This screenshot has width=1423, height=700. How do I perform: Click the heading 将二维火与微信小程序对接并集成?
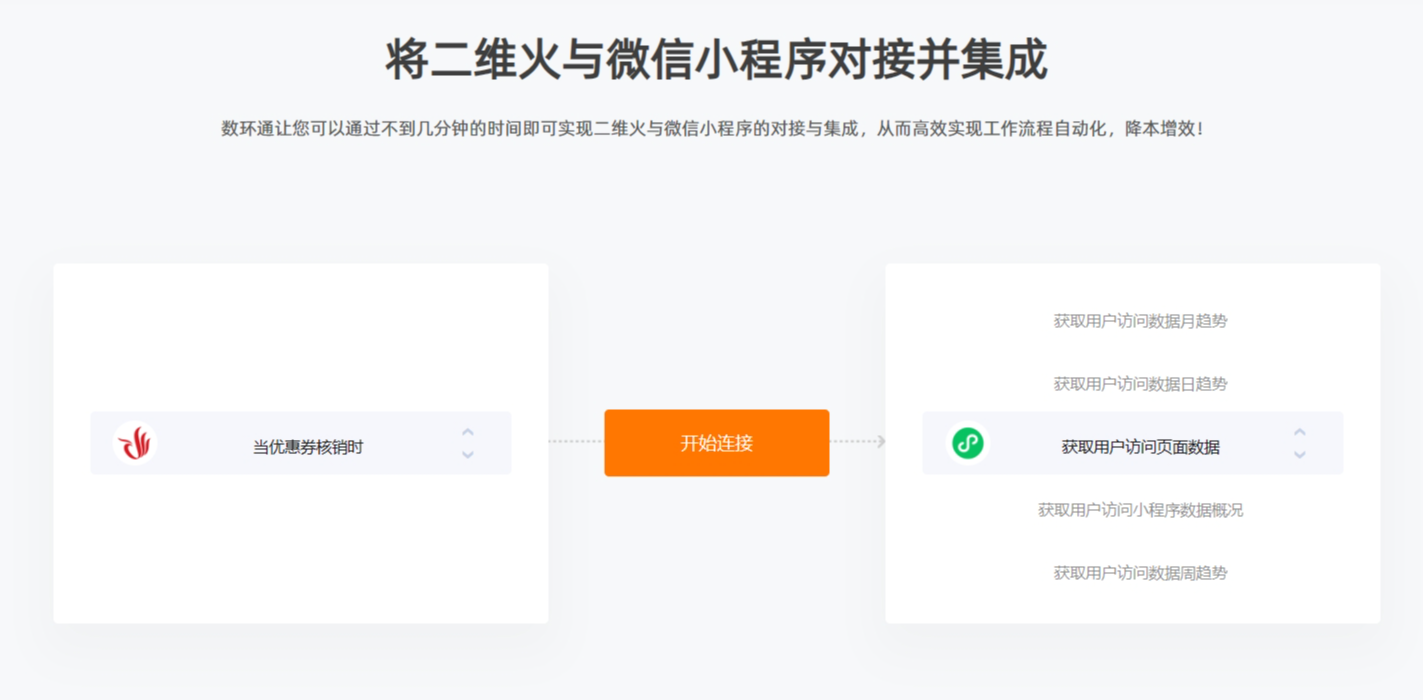pyautogui.click(x=716, y=60)
